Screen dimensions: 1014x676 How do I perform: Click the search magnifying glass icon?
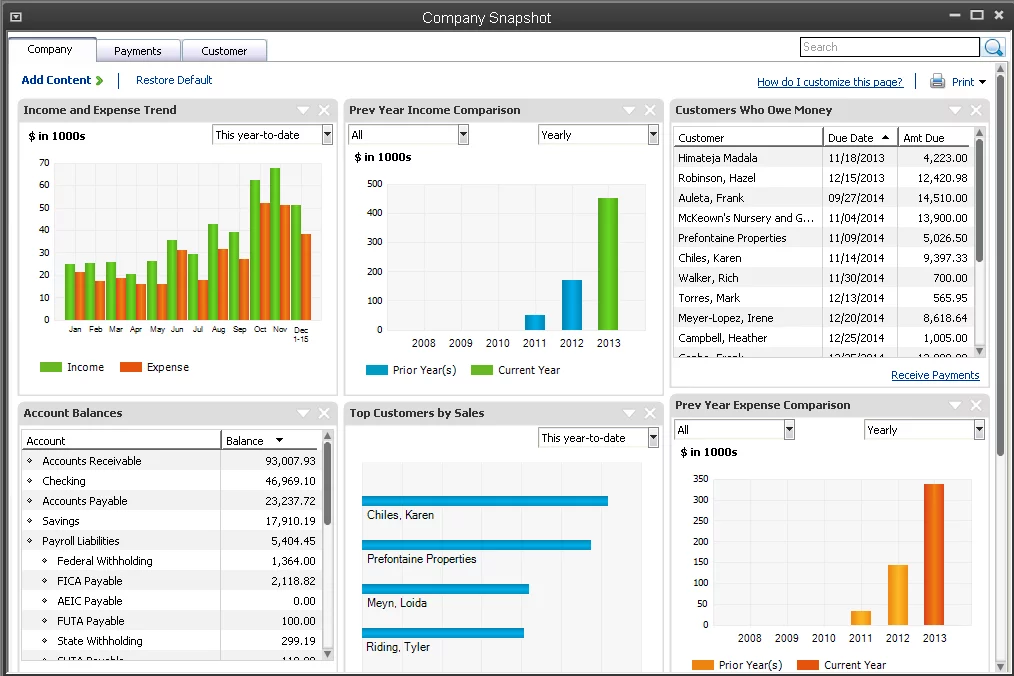click(993, 47)
